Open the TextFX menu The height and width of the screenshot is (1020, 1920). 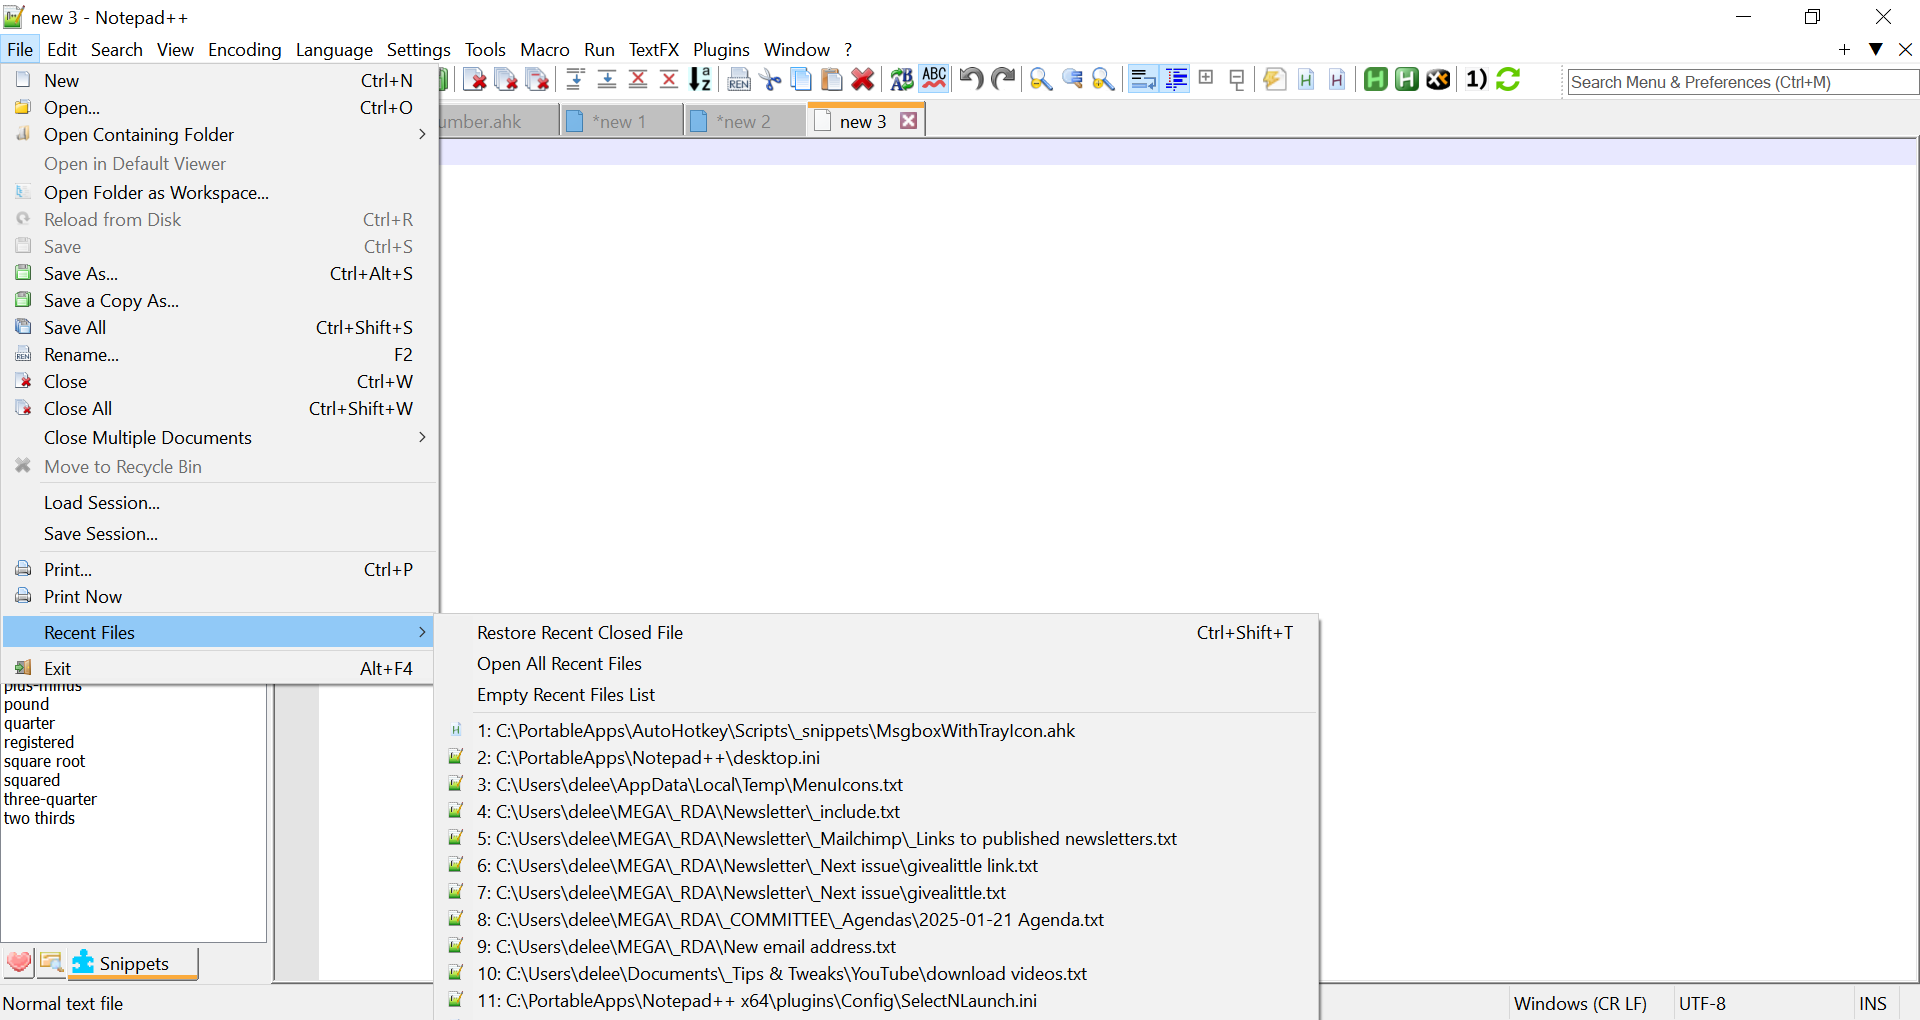(x=653, y=49)
